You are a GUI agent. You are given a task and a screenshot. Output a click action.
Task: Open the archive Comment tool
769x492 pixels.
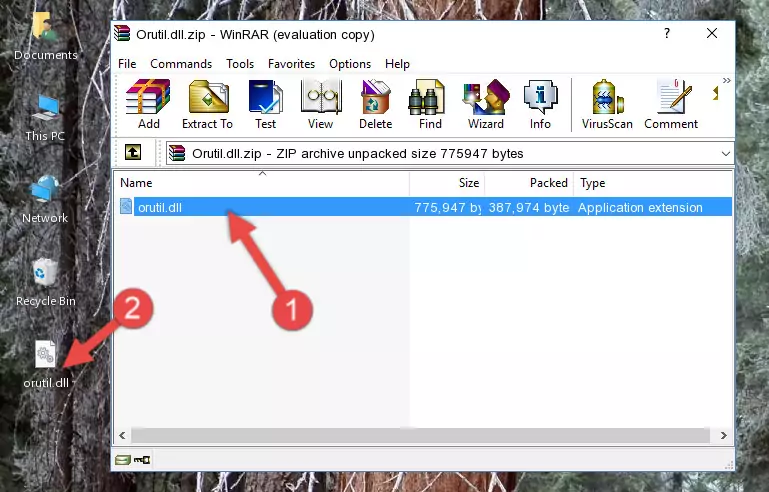(x=671, y=104)
